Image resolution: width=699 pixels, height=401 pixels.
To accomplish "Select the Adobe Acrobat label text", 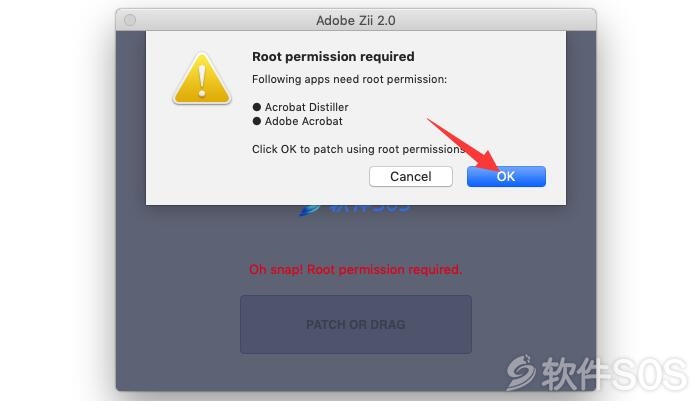I will [x=304, y=121].
